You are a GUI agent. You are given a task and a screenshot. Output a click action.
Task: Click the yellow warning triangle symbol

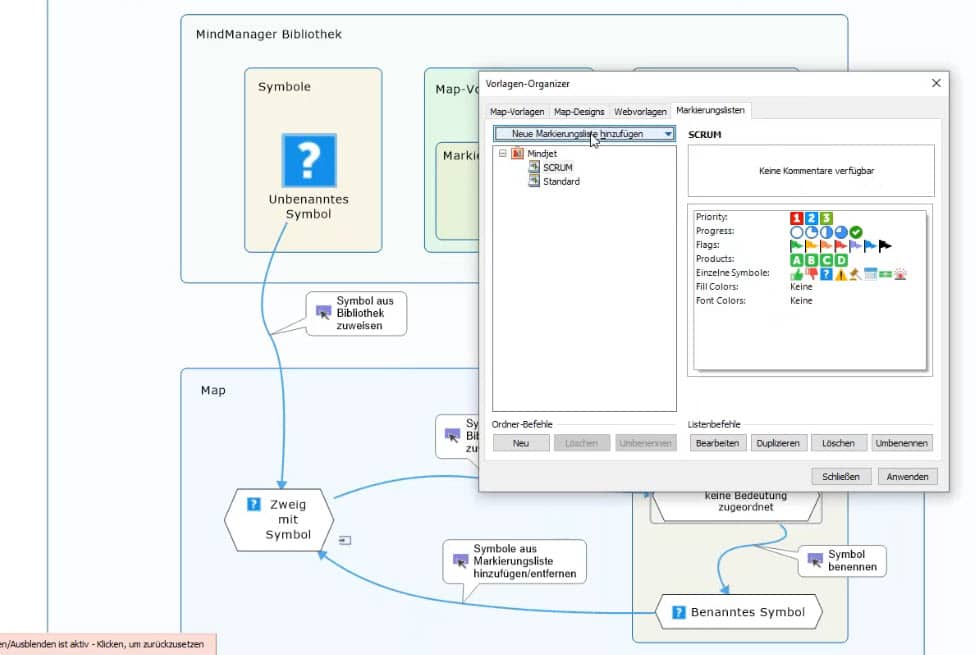841,273
